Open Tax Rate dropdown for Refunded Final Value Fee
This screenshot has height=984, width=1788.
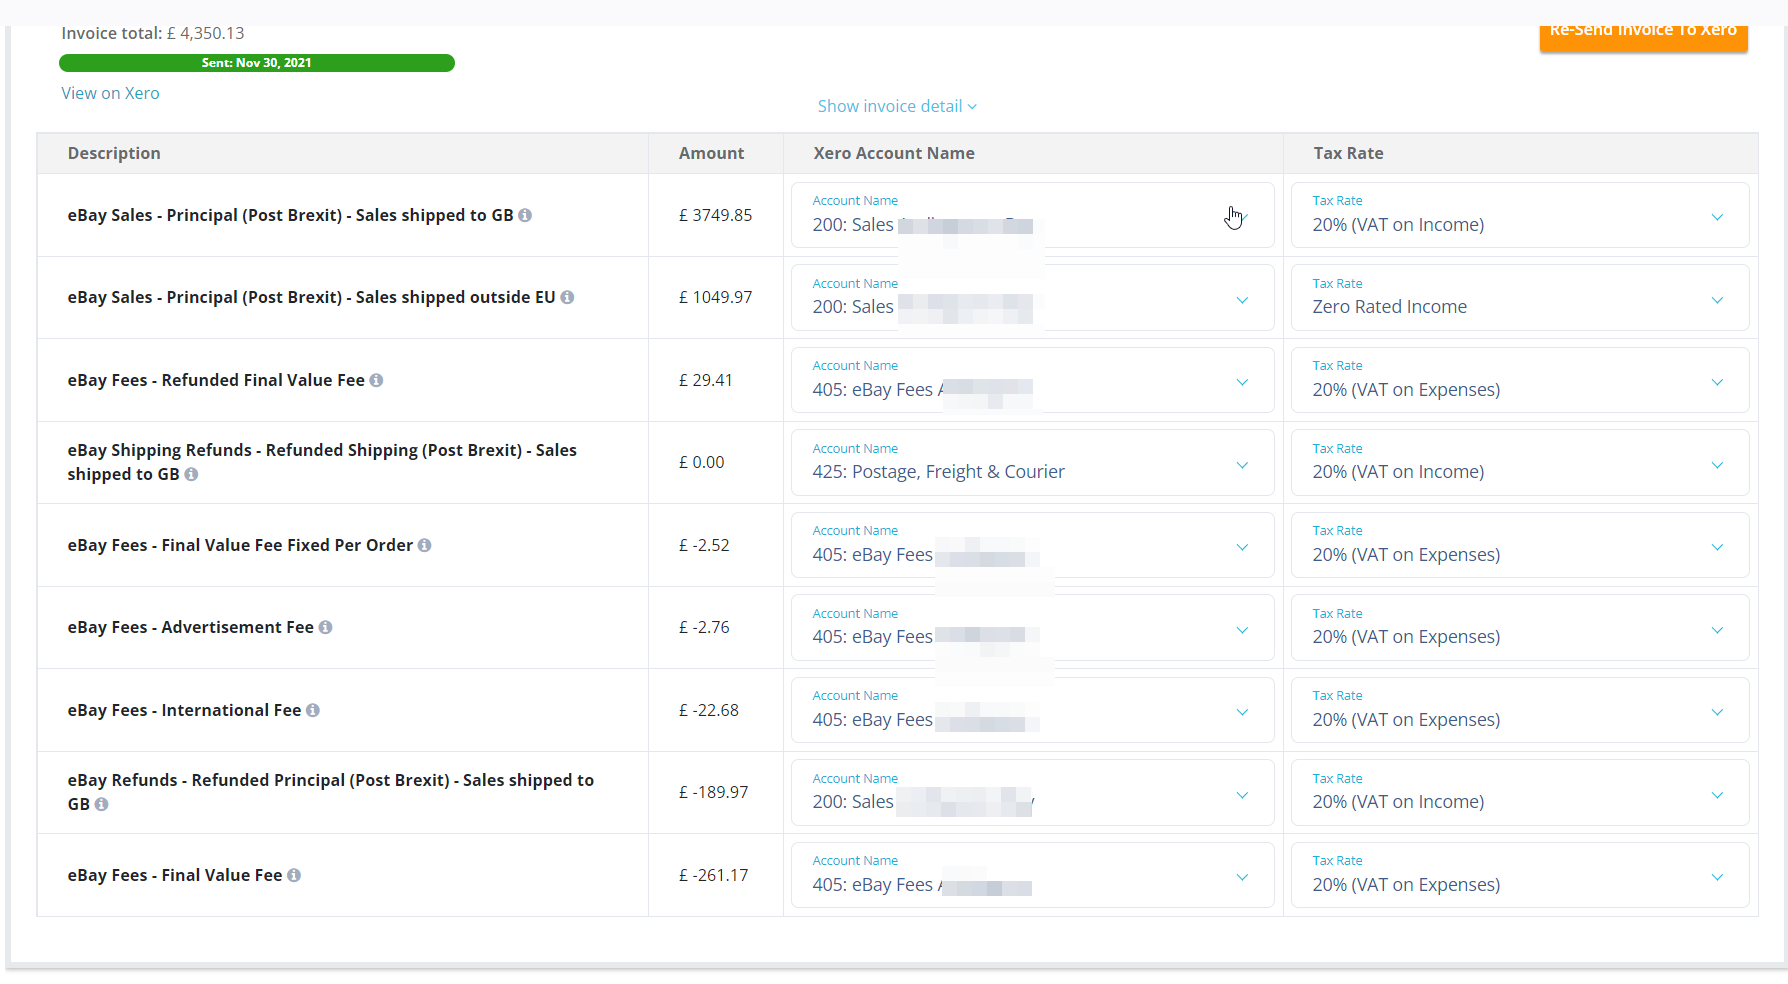(1520, 380)
